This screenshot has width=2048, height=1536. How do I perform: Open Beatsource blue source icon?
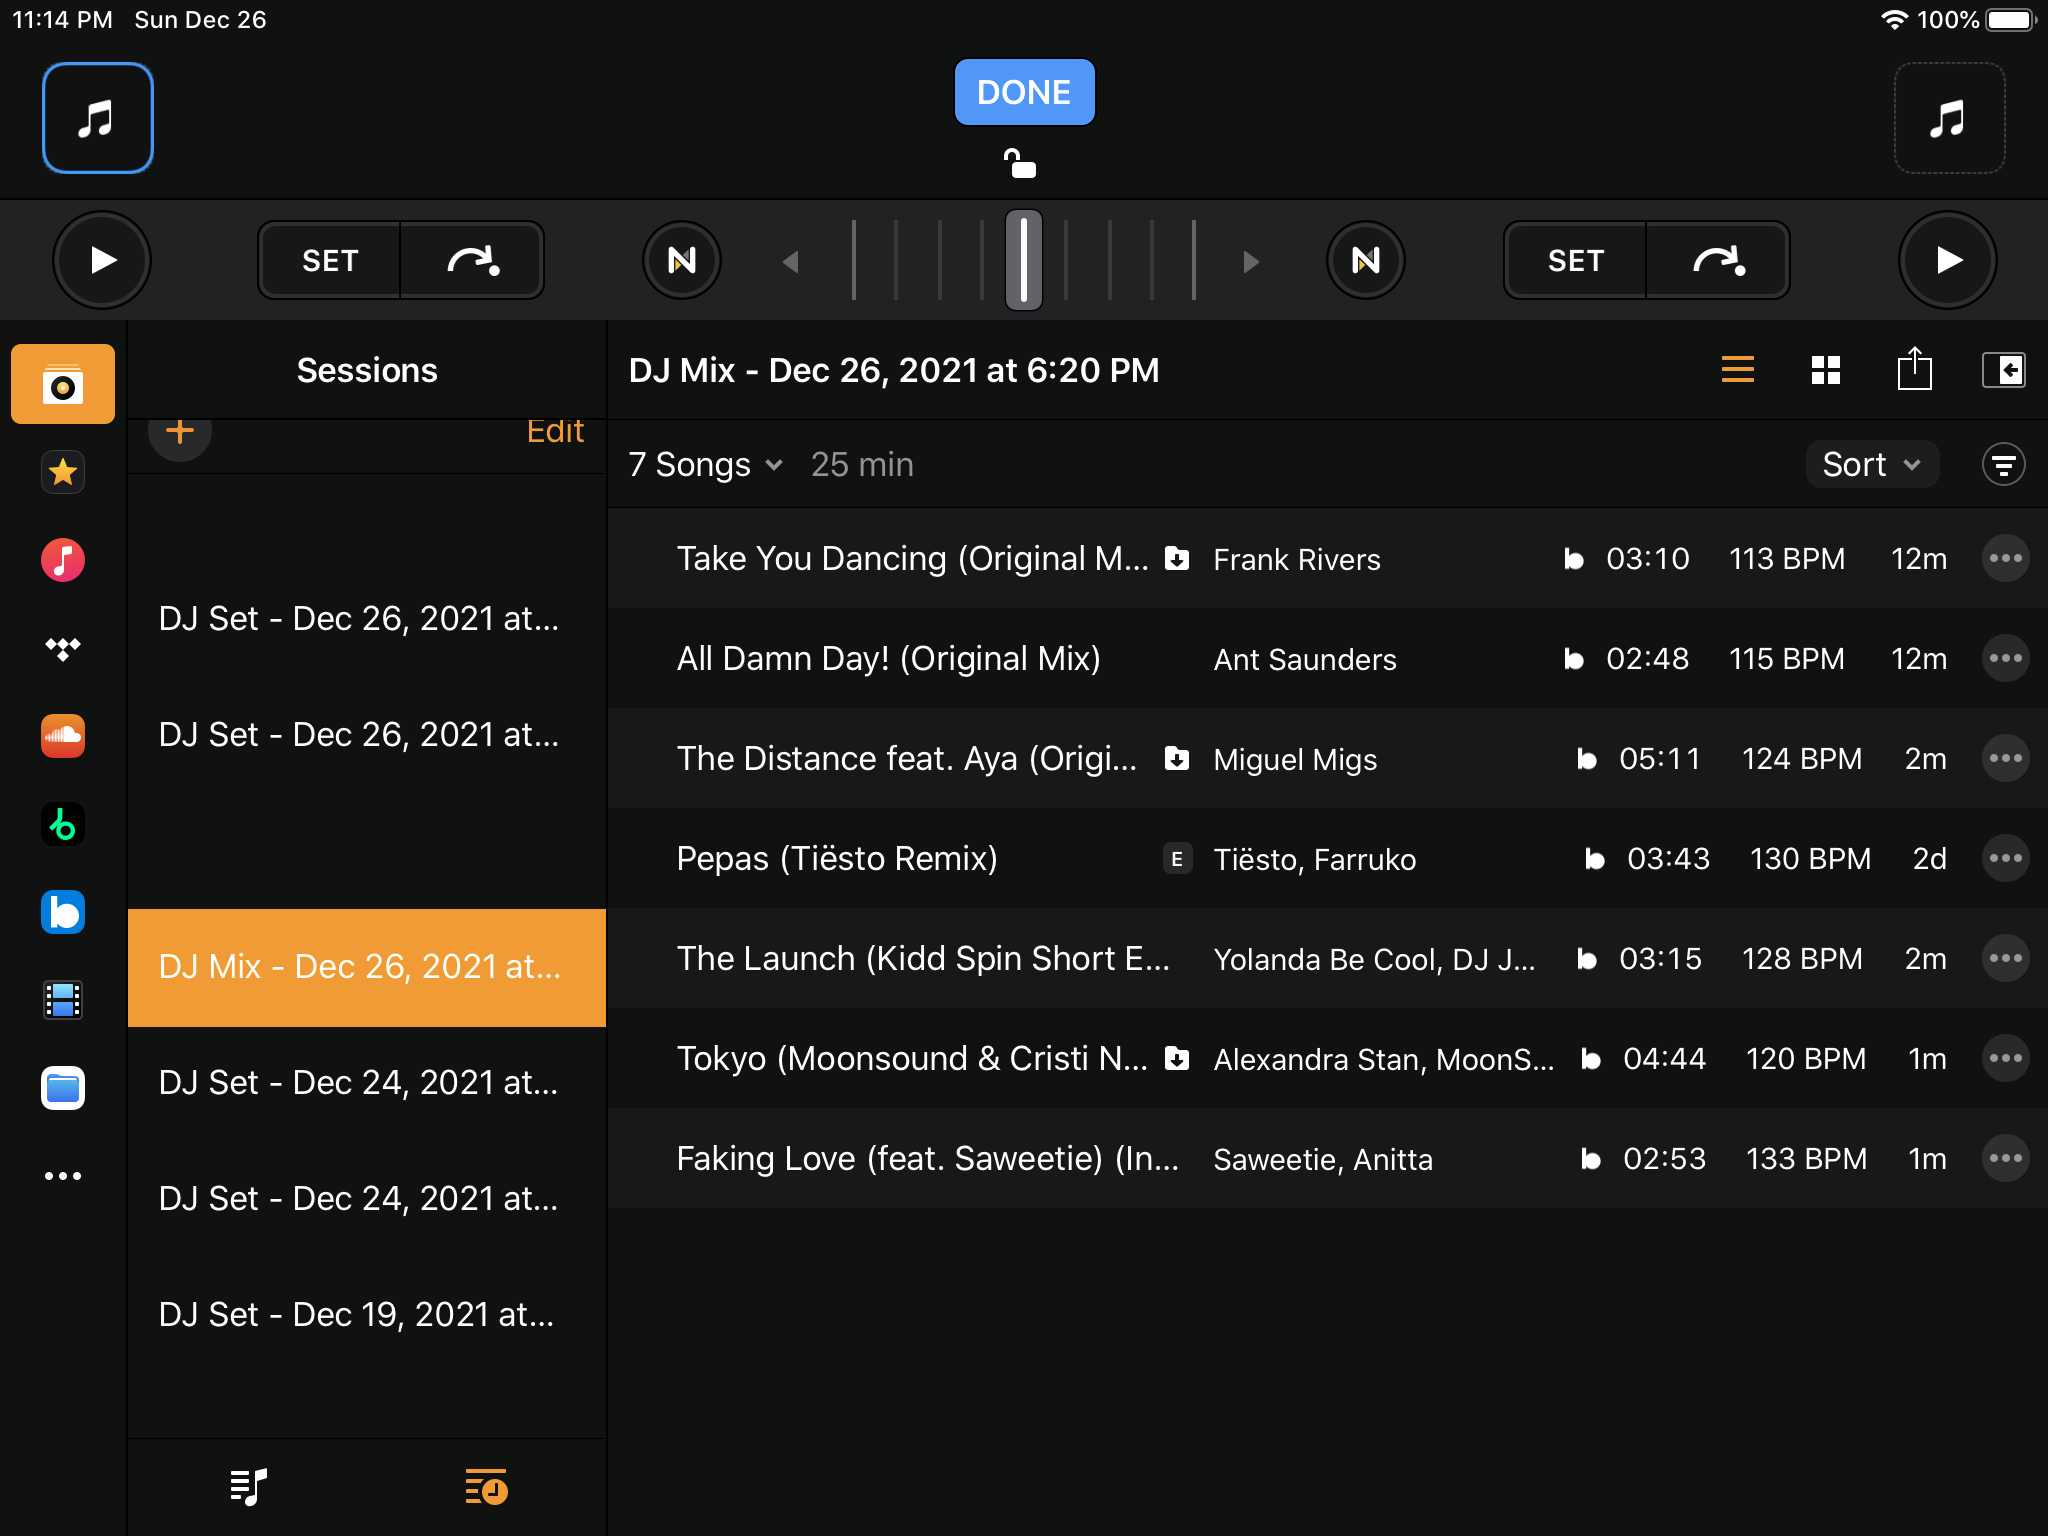pyautogui.click(x=63, y=912)
